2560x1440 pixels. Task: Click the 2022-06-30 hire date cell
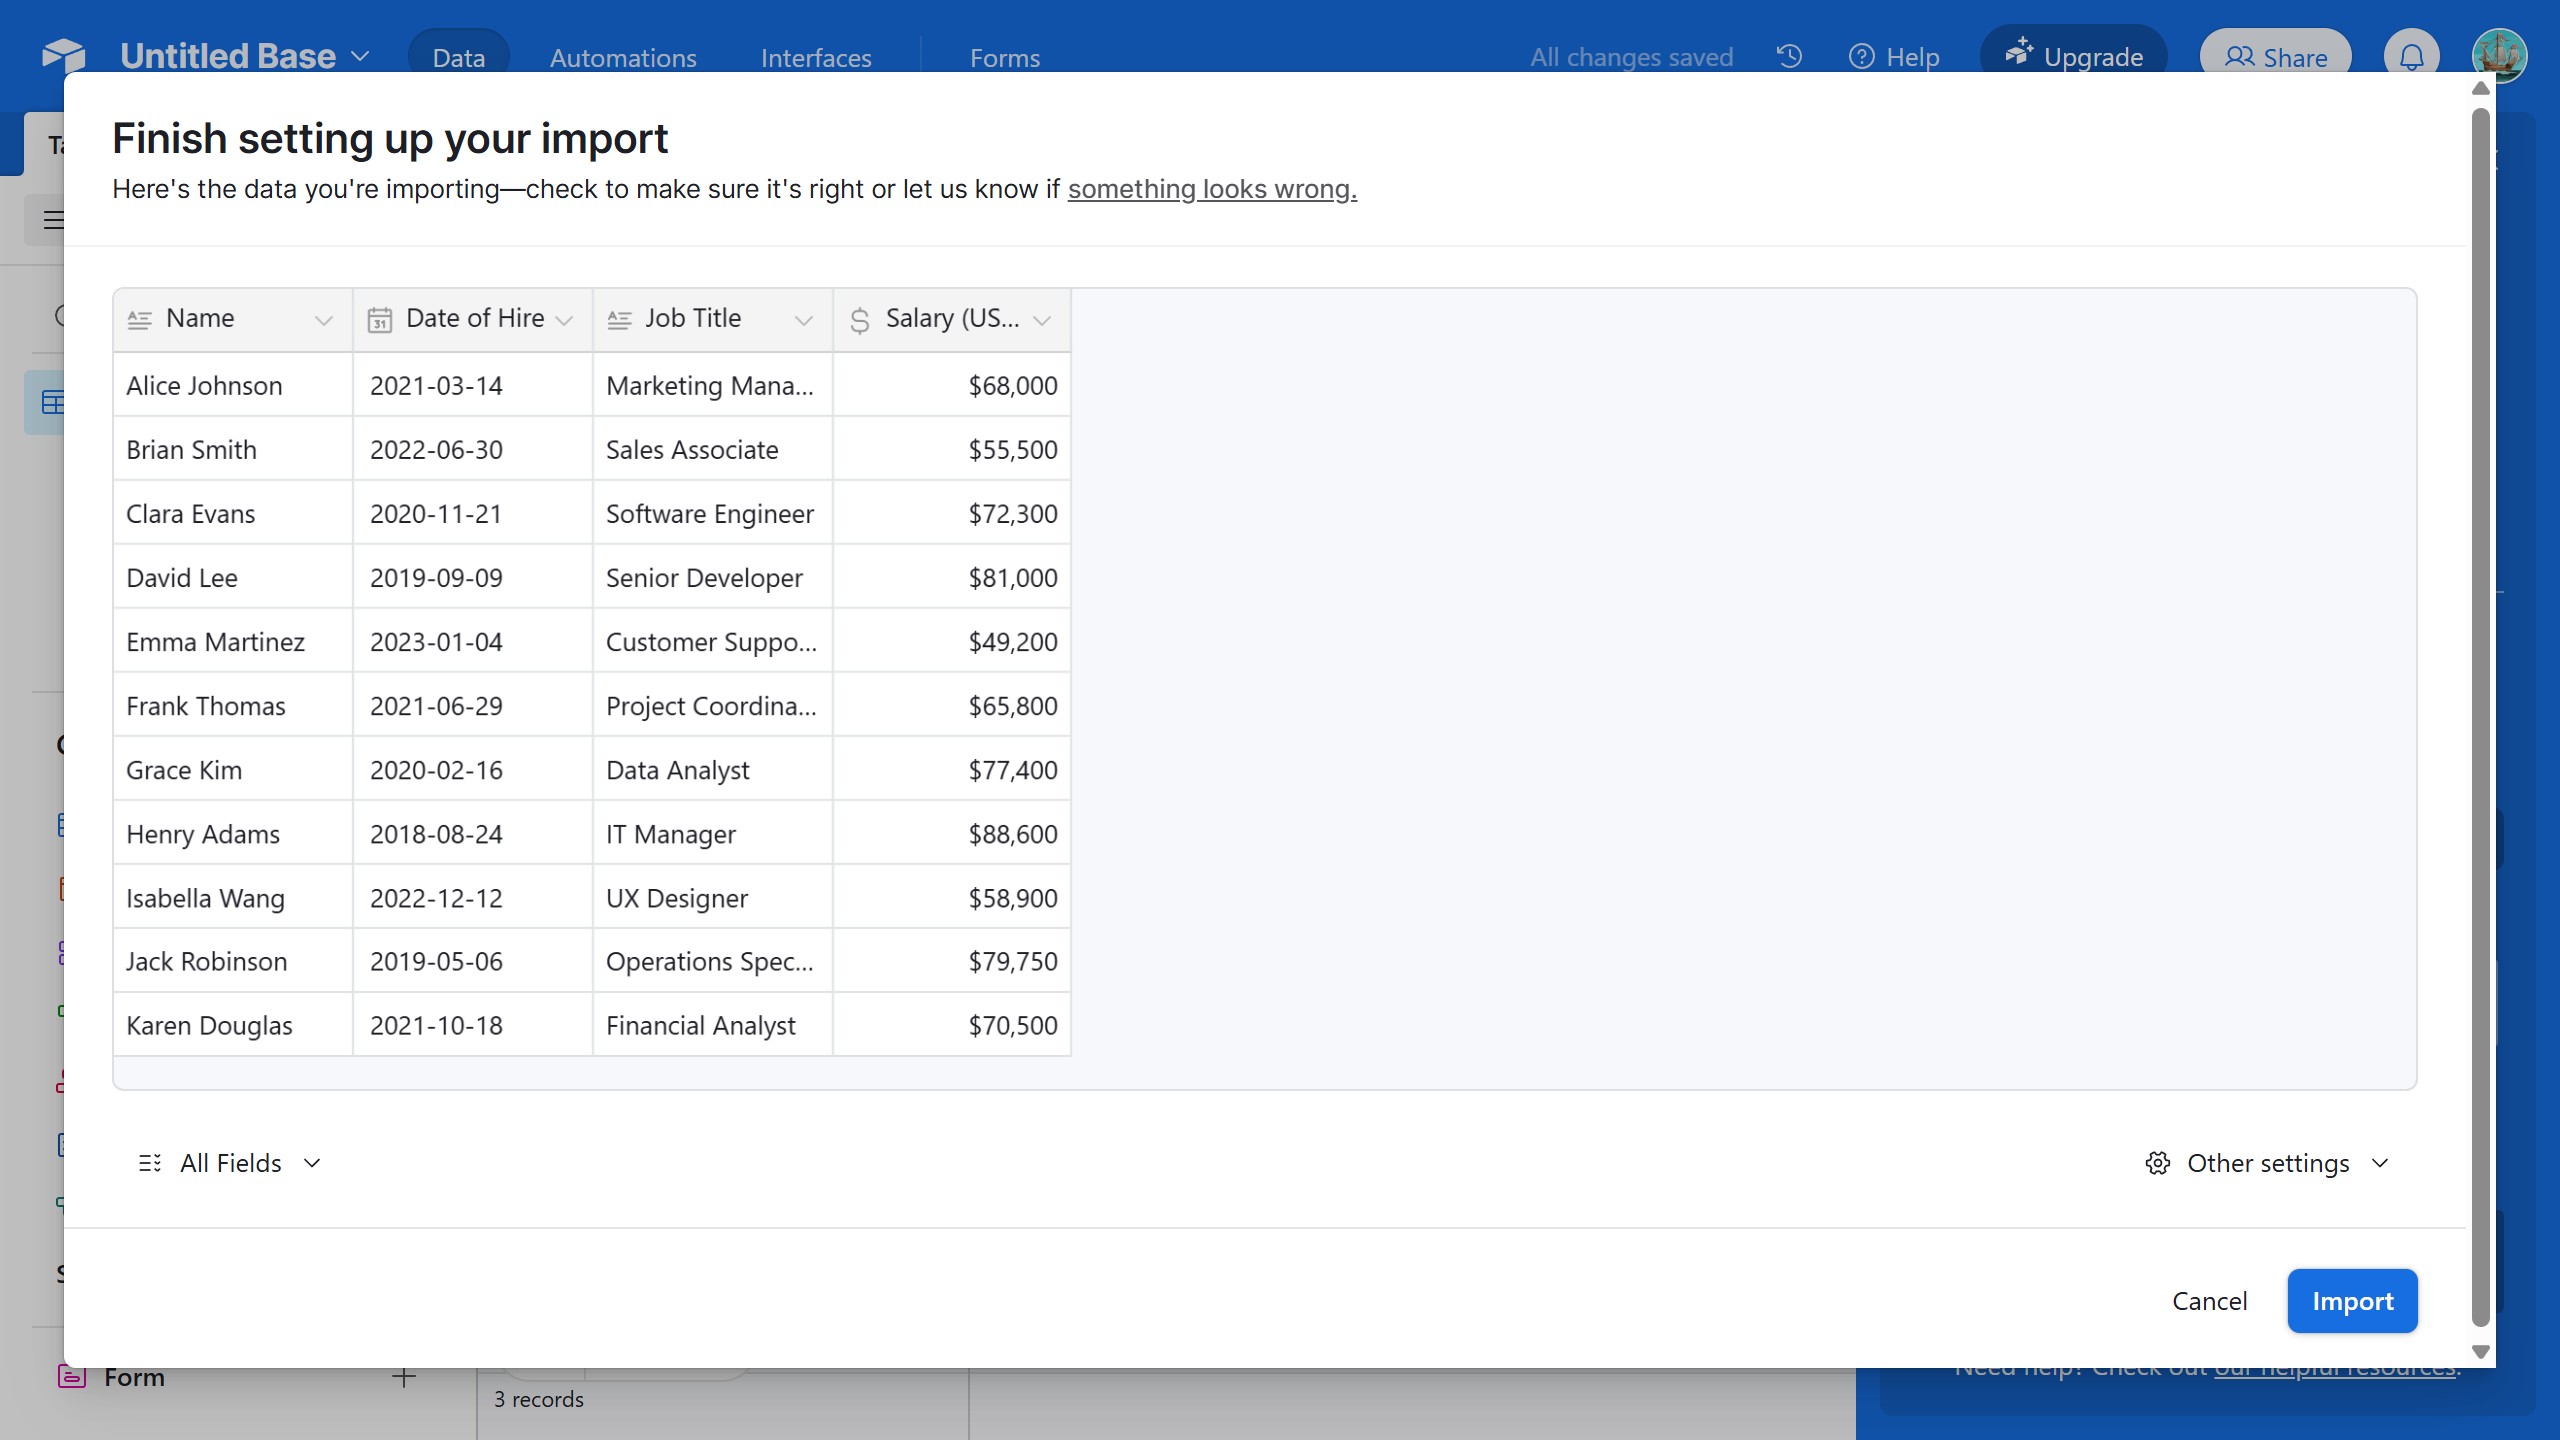coord(473,449)
